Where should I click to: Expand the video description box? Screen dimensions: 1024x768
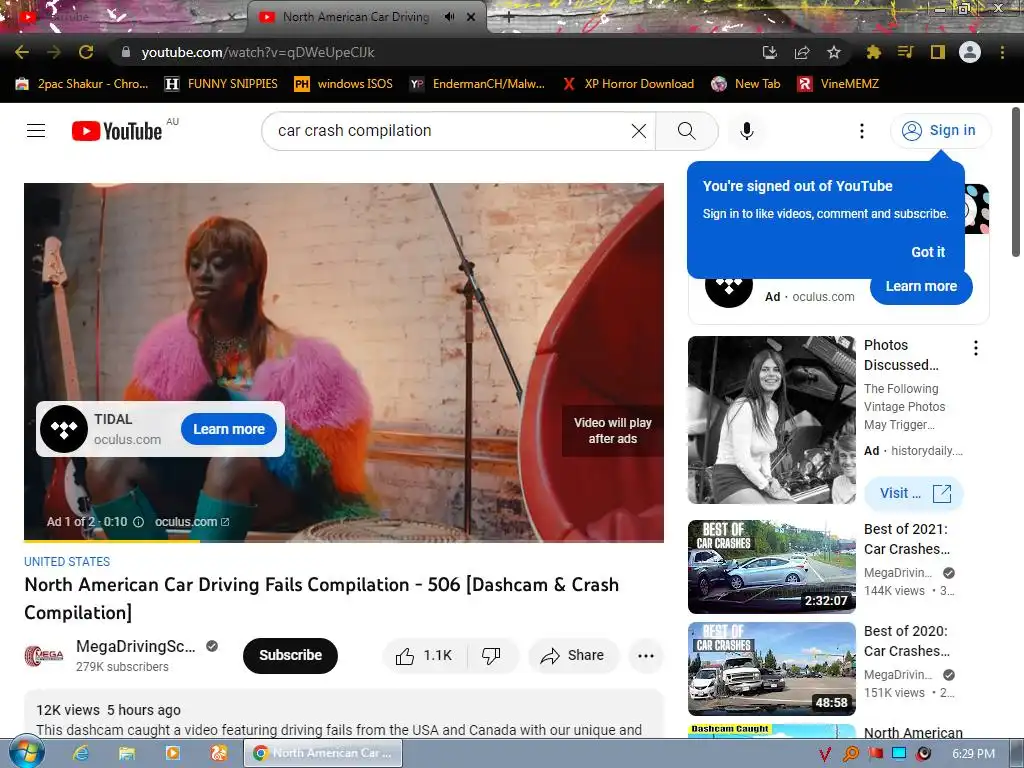[x=344, y=714]
